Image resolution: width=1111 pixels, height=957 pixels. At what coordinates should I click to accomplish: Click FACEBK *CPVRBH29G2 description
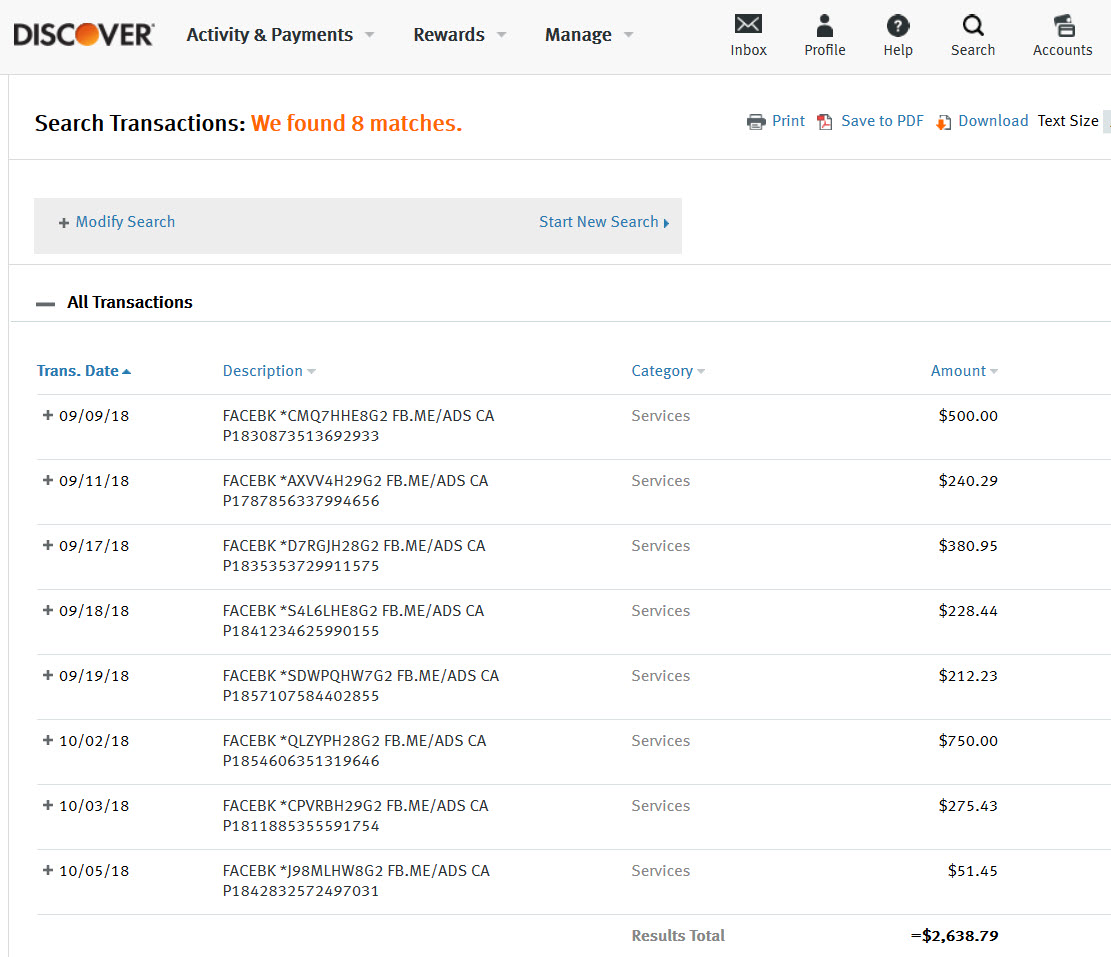pos(355,816)
